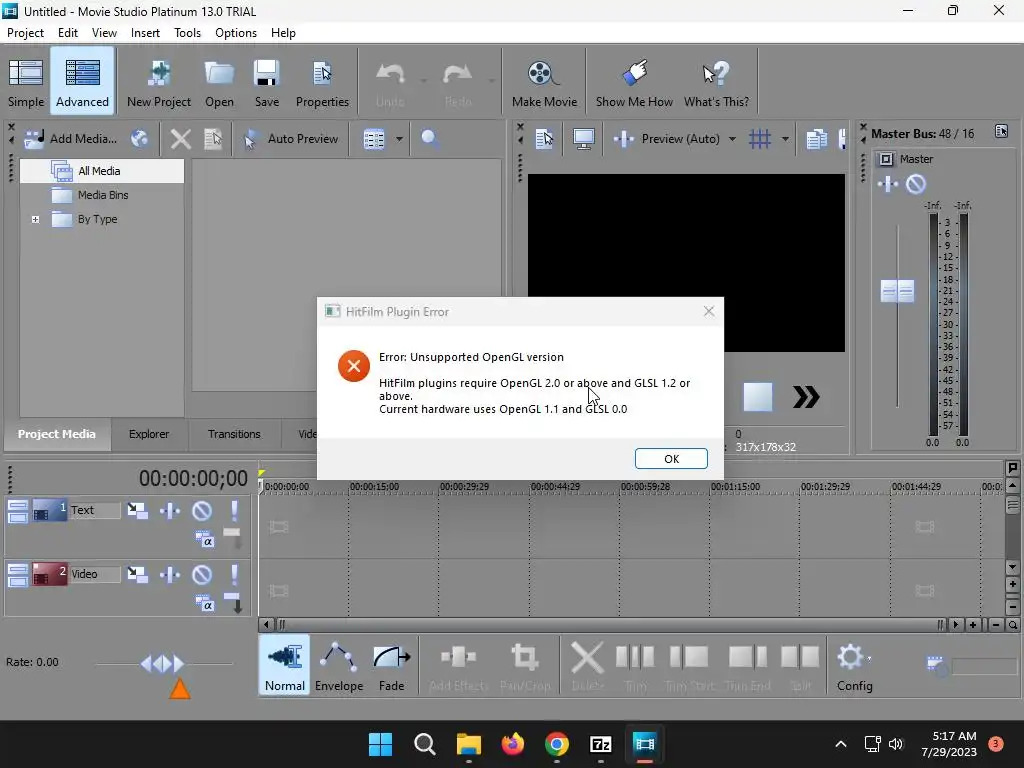Launch Google Chrome from taskbar
The height and width of the screenshot is (768, 1024).
click(556, 744)
